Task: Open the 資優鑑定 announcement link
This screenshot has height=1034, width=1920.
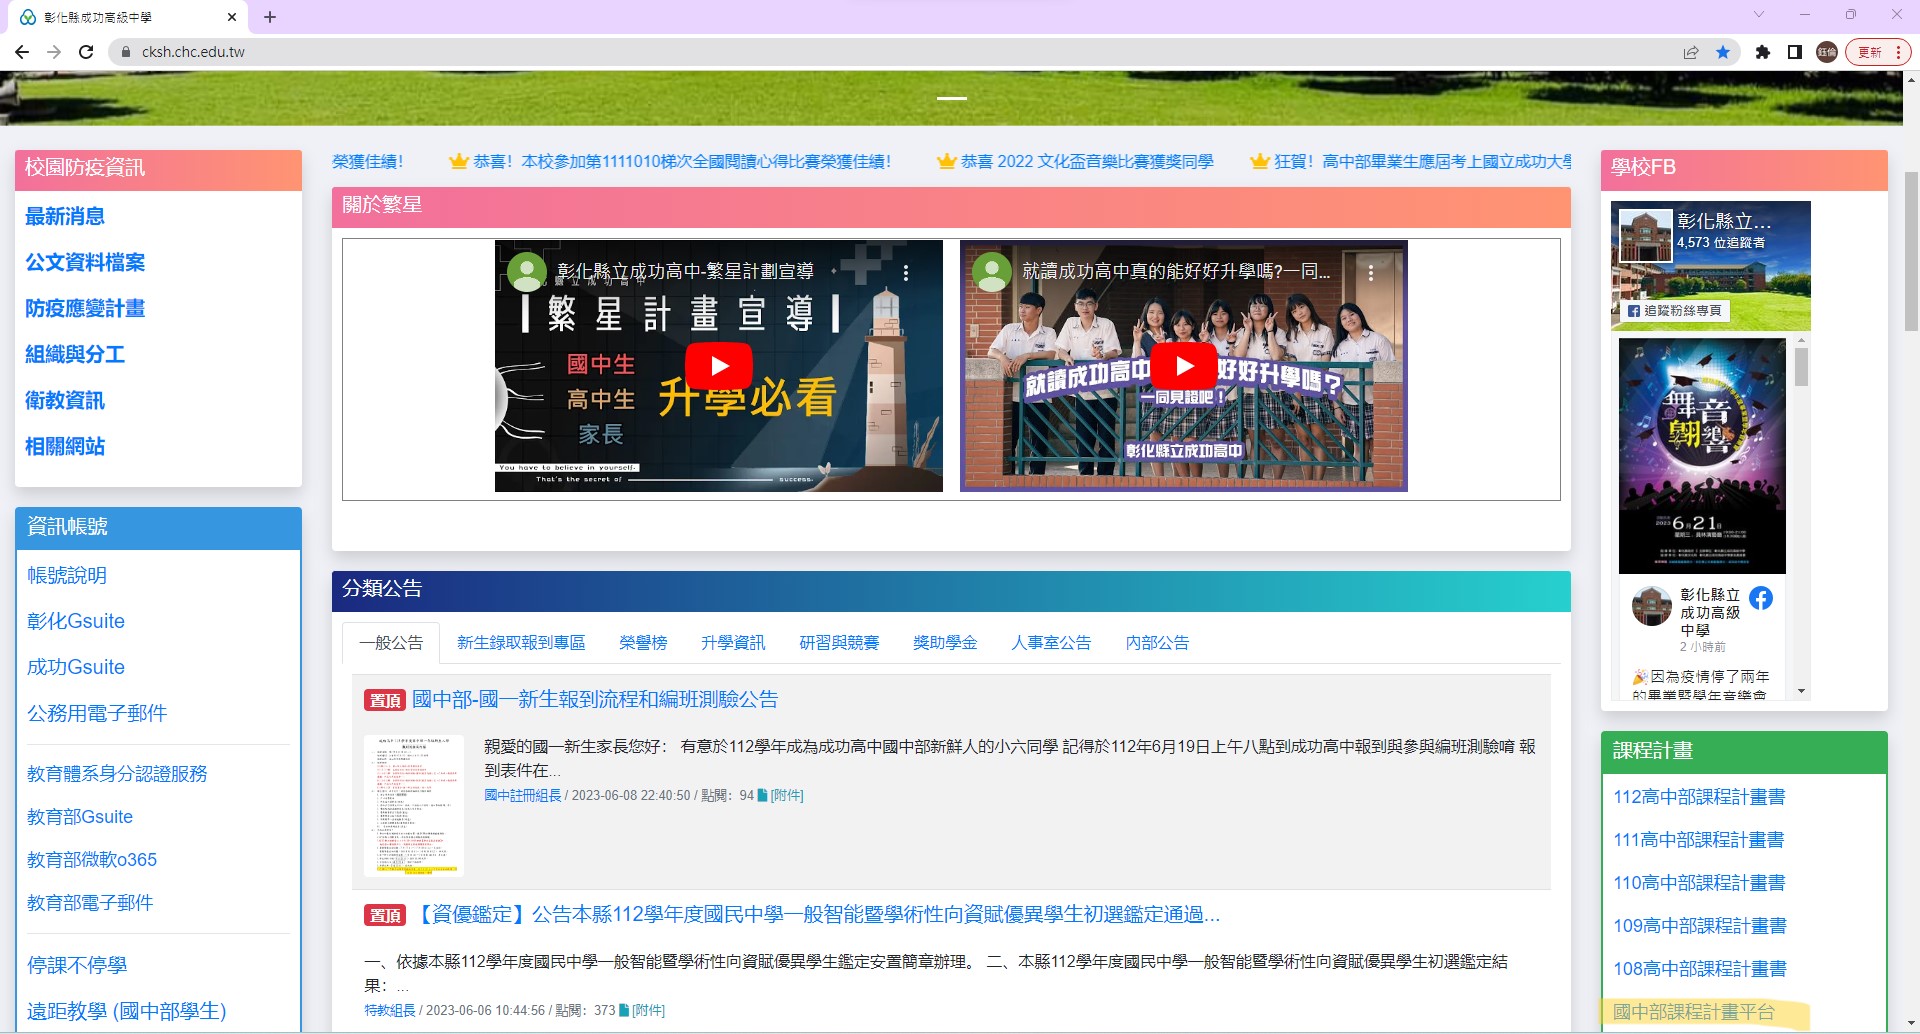Action: tap(816, 915)
